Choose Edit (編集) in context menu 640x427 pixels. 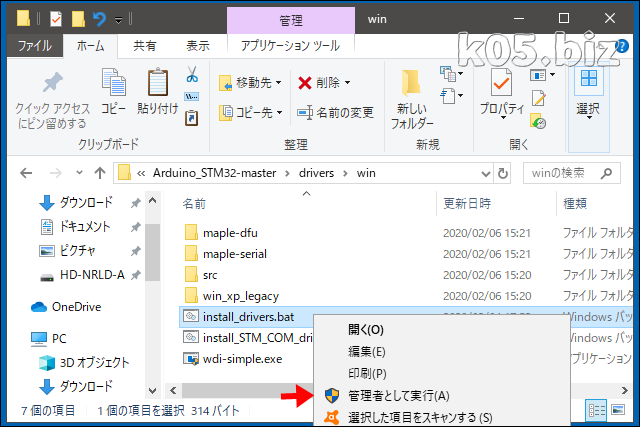tap(367, 351)
